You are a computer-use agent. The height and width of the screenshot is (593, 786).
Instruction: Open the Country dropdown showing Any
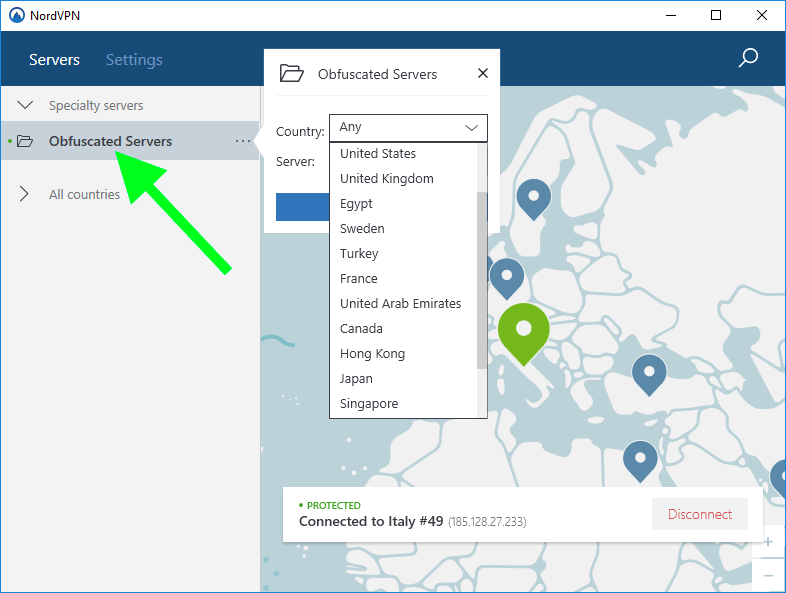point(408,128)
